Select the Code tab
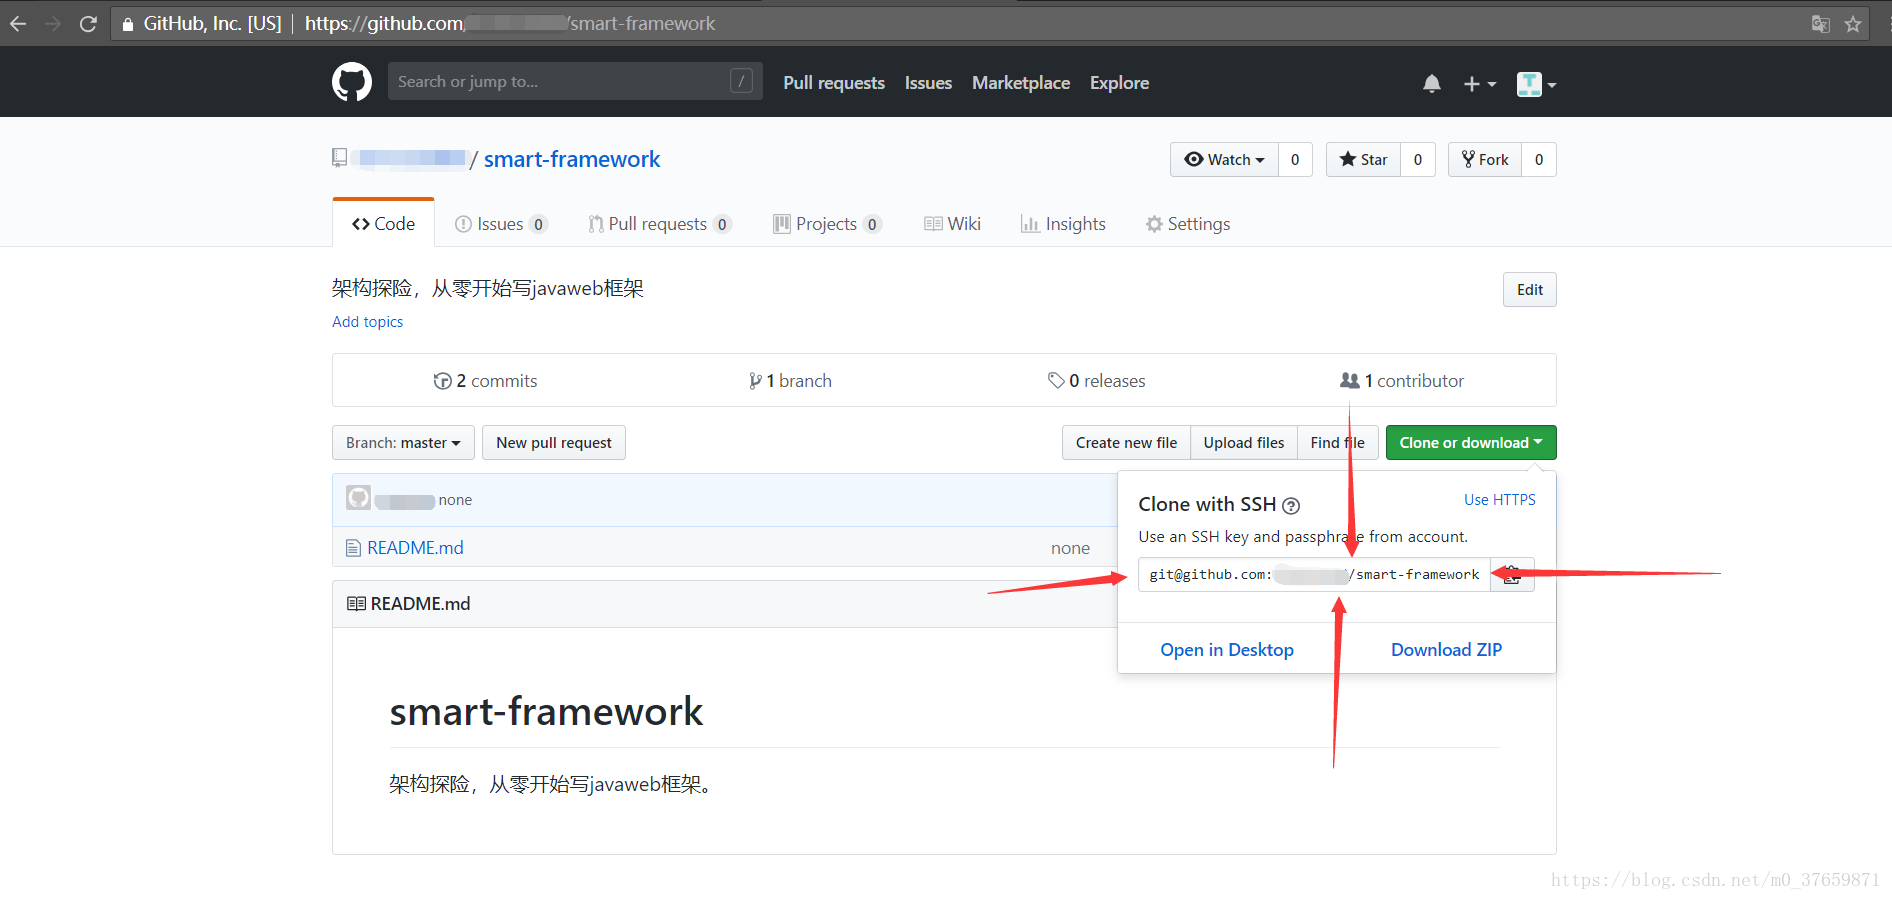 click(x=383, y=224)
